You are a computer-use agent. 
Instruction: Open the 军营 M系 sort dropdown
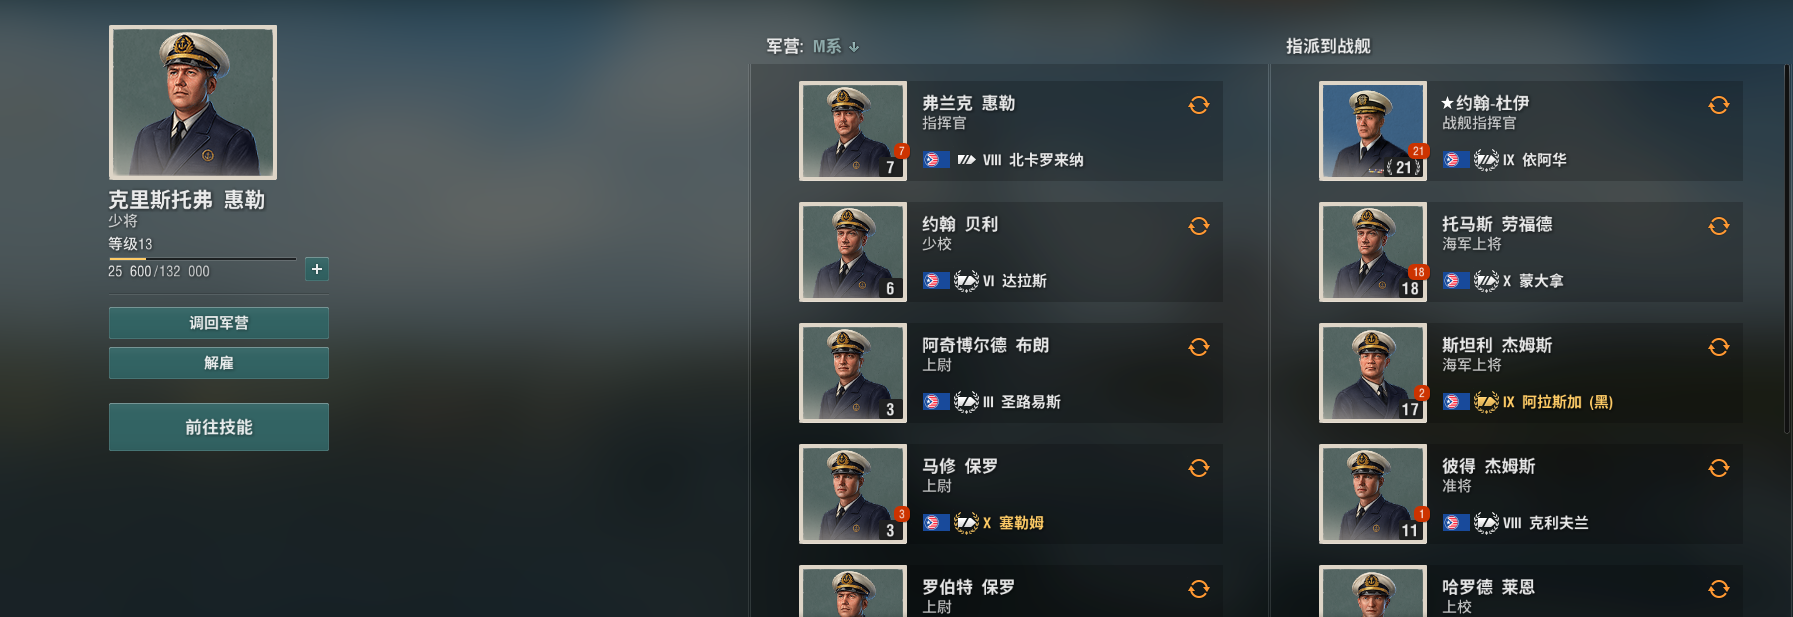coord(836,46)
